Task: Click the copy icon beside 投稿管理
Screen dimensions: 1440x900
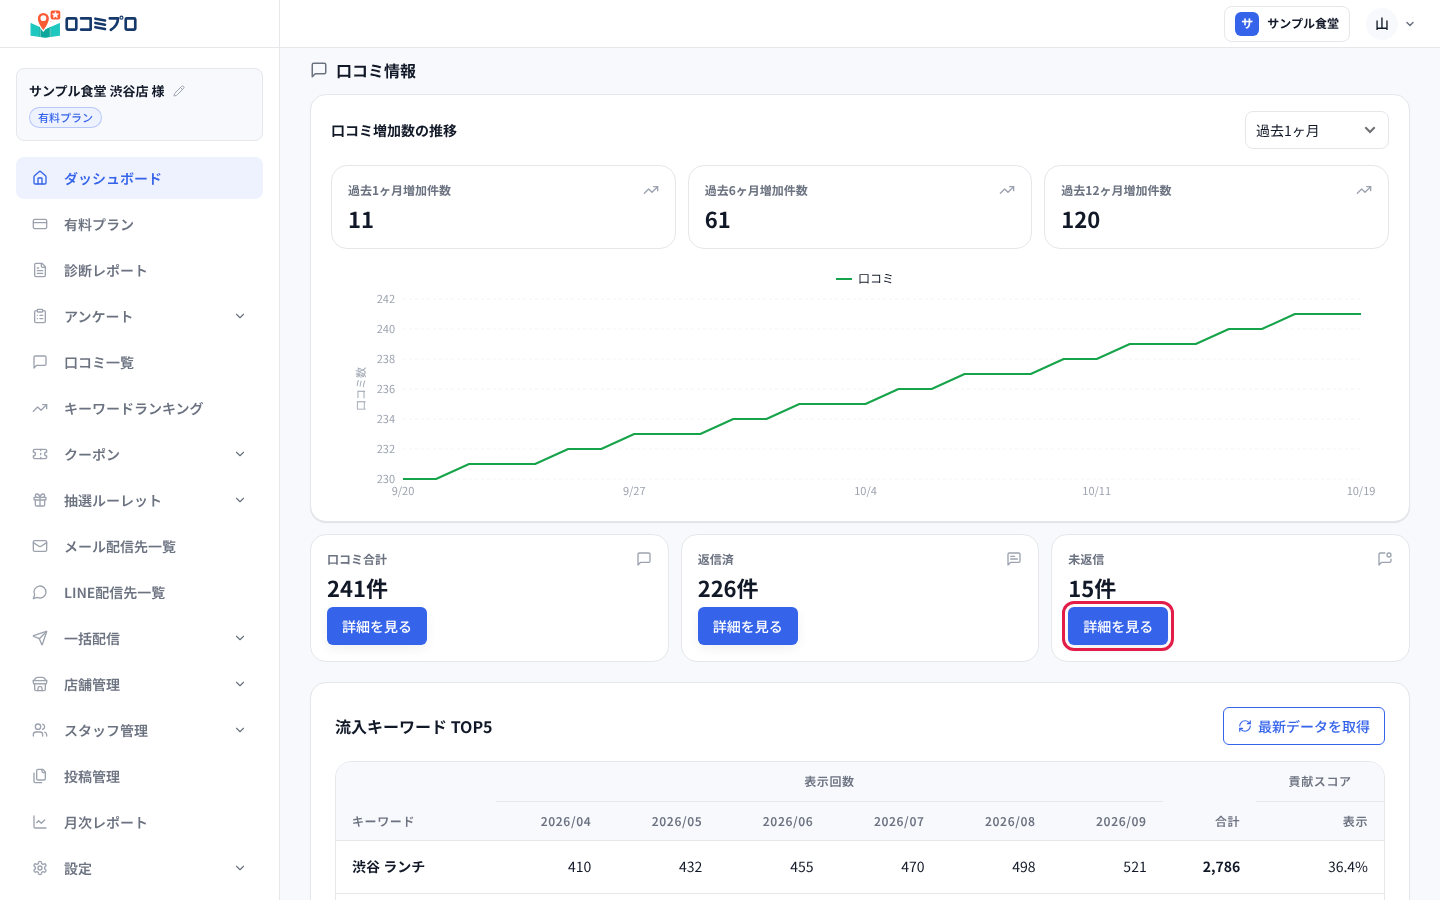Action: coord(40,776)
